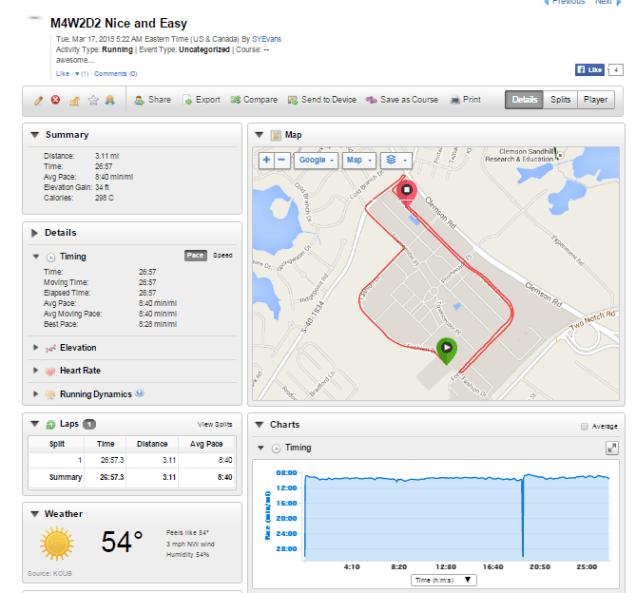Click the pace dip in Timing chart
The width and height of the screenshot is (636, 593).
(x=523, y=517)
